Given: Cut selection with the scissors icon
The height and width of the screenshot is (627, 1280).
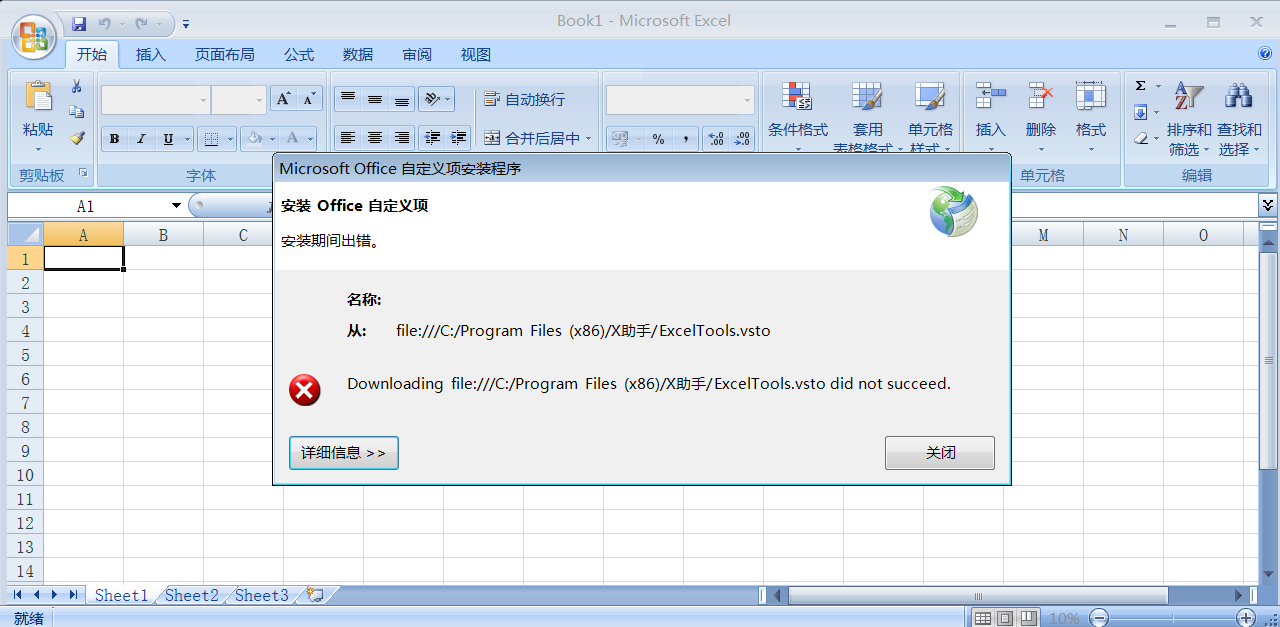Looking at the screenshot, I should coord(77,87).
